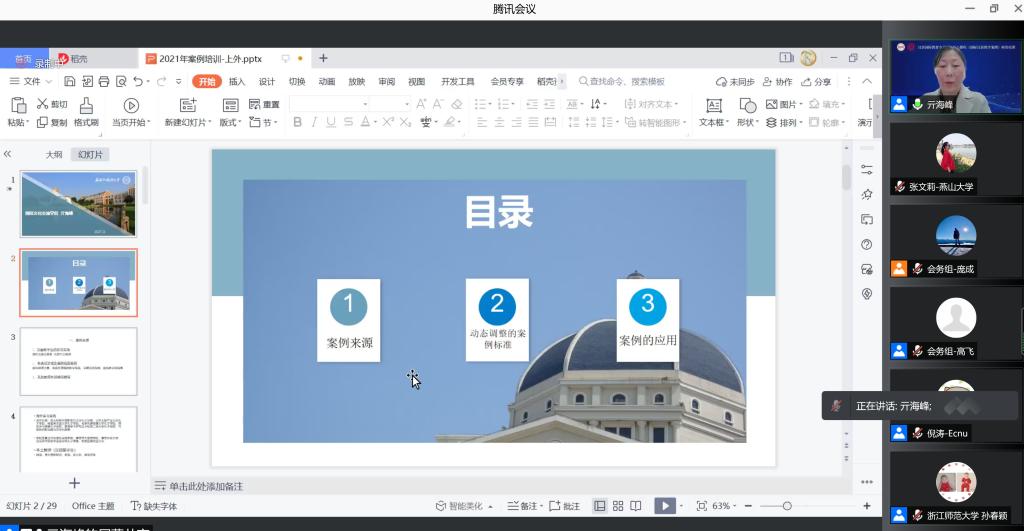Toggle normal view button in status bar
The image size is (1024, 531).
tap(600, 506)
